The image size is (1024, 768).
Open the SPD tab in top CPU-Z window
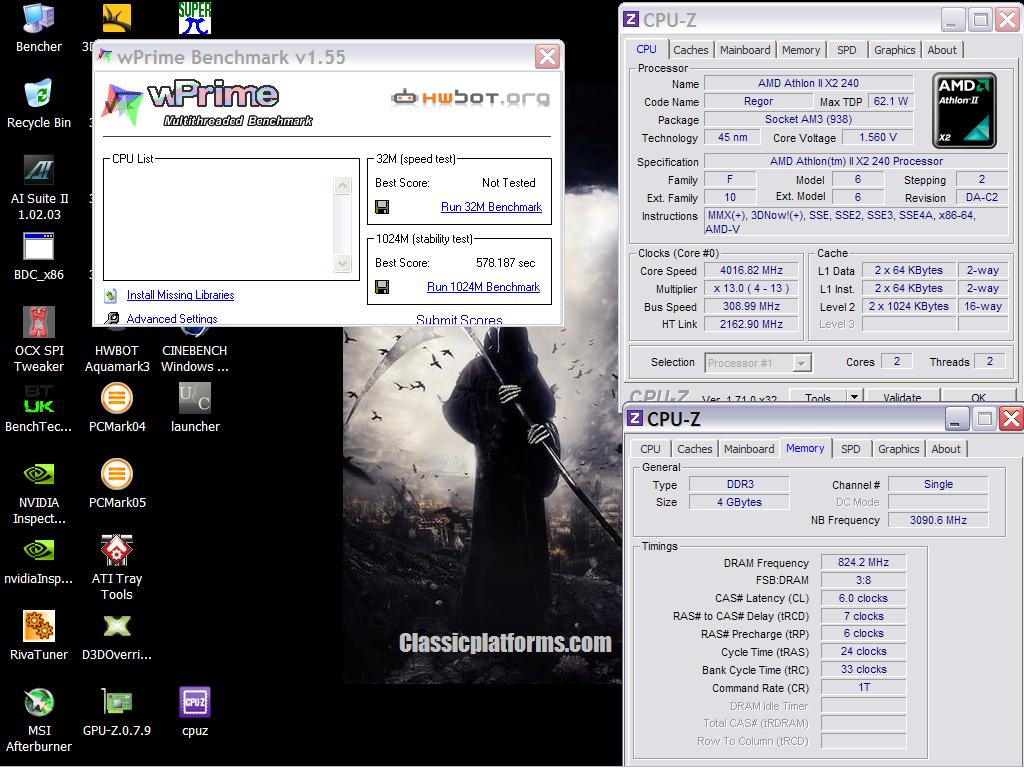coord(846,50)
